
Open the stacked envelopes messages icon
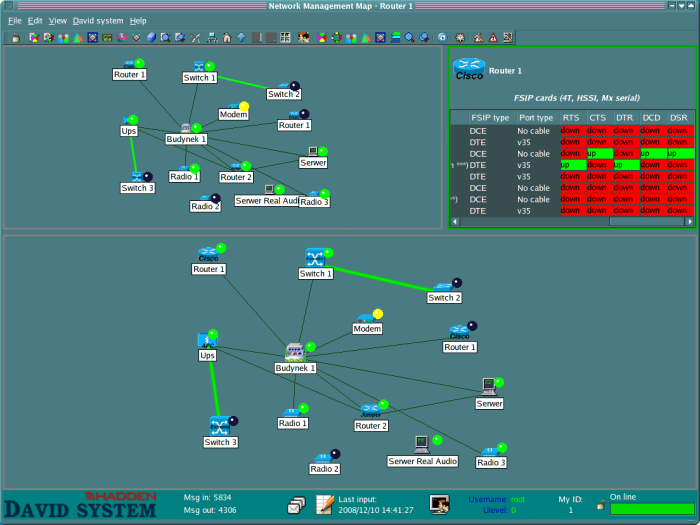(296, 505)
